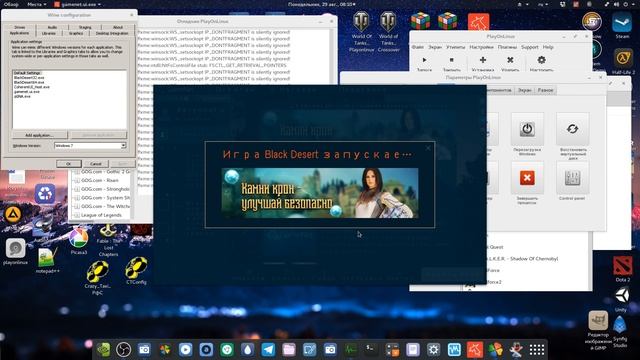Switch to Staging tab in Wine configuration
This screenshot has height=360, width=640.
(85, 27)
